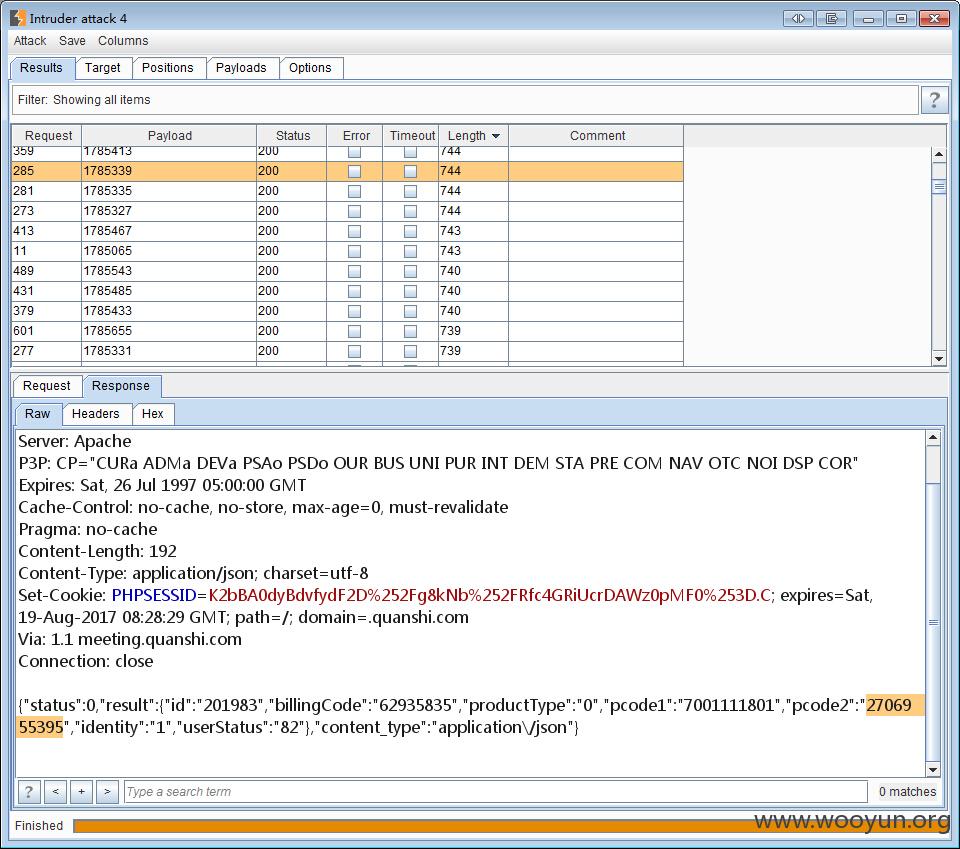Select the Results tab
The height and width of the screenshot is (849, 960).
tap(42, 68)
